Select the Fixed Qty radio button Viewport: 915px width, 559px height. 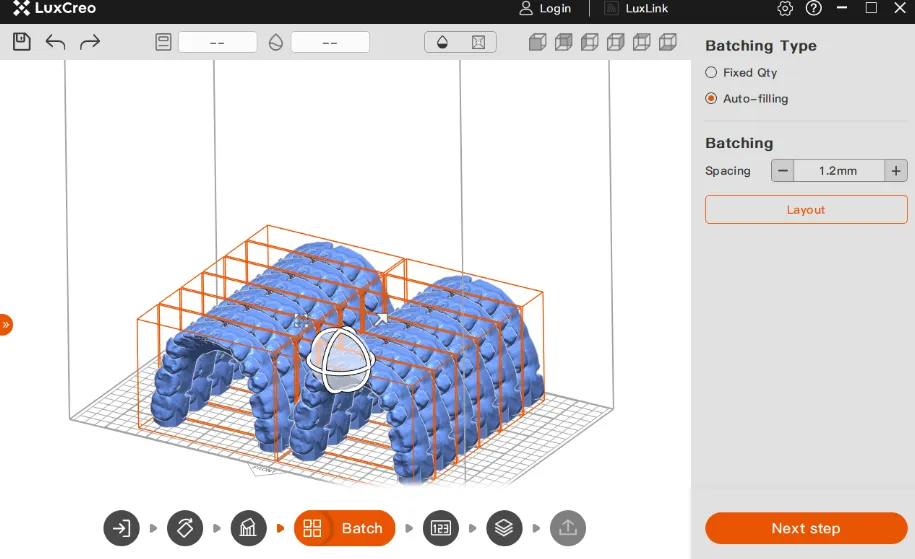click(x=711, y=73)
